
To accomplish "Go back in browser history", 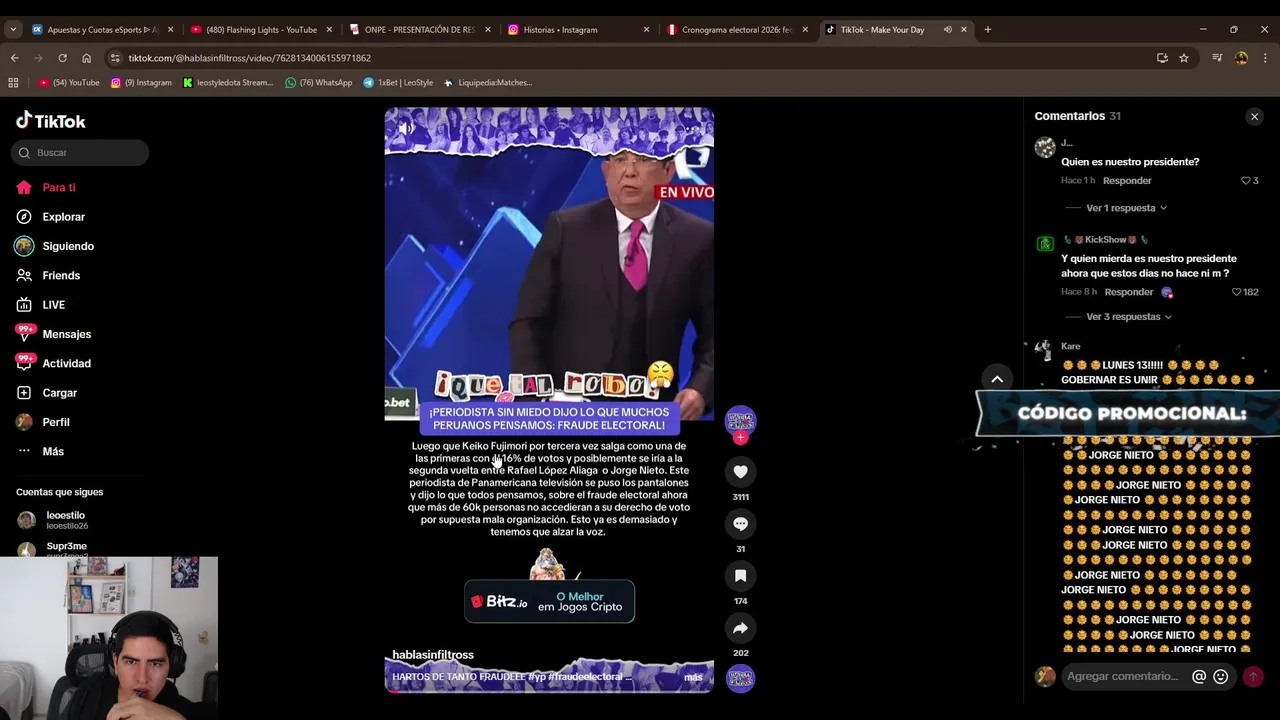I will (14, 58).
